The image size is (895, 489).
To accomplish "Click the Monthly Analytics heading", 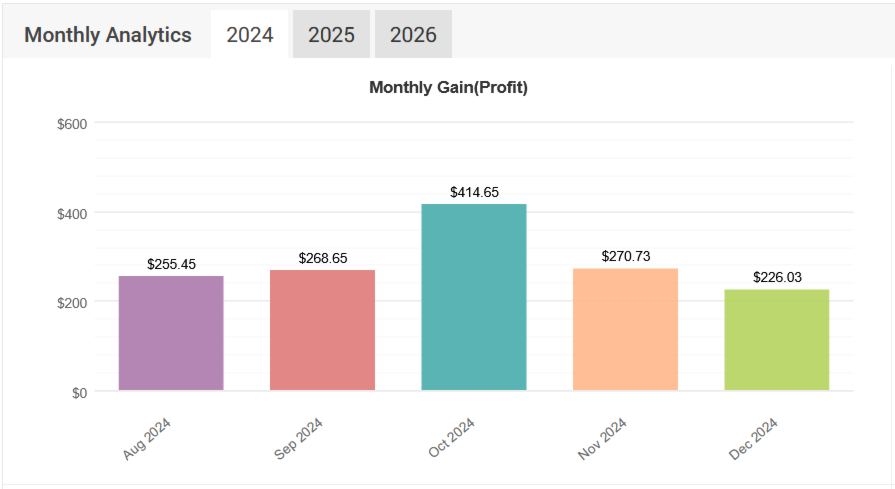I will [x=108, y=35].
